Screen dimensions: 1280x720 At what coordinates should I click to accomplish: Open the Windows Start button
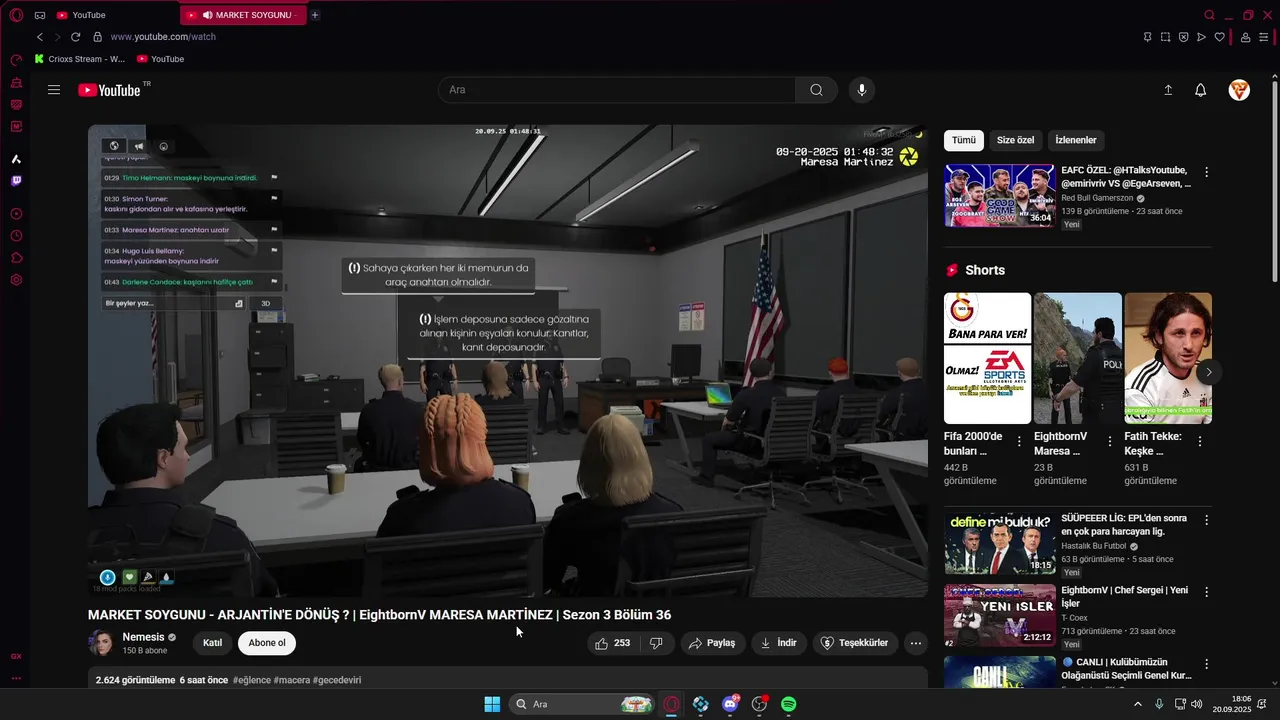(x=492, y=704)
